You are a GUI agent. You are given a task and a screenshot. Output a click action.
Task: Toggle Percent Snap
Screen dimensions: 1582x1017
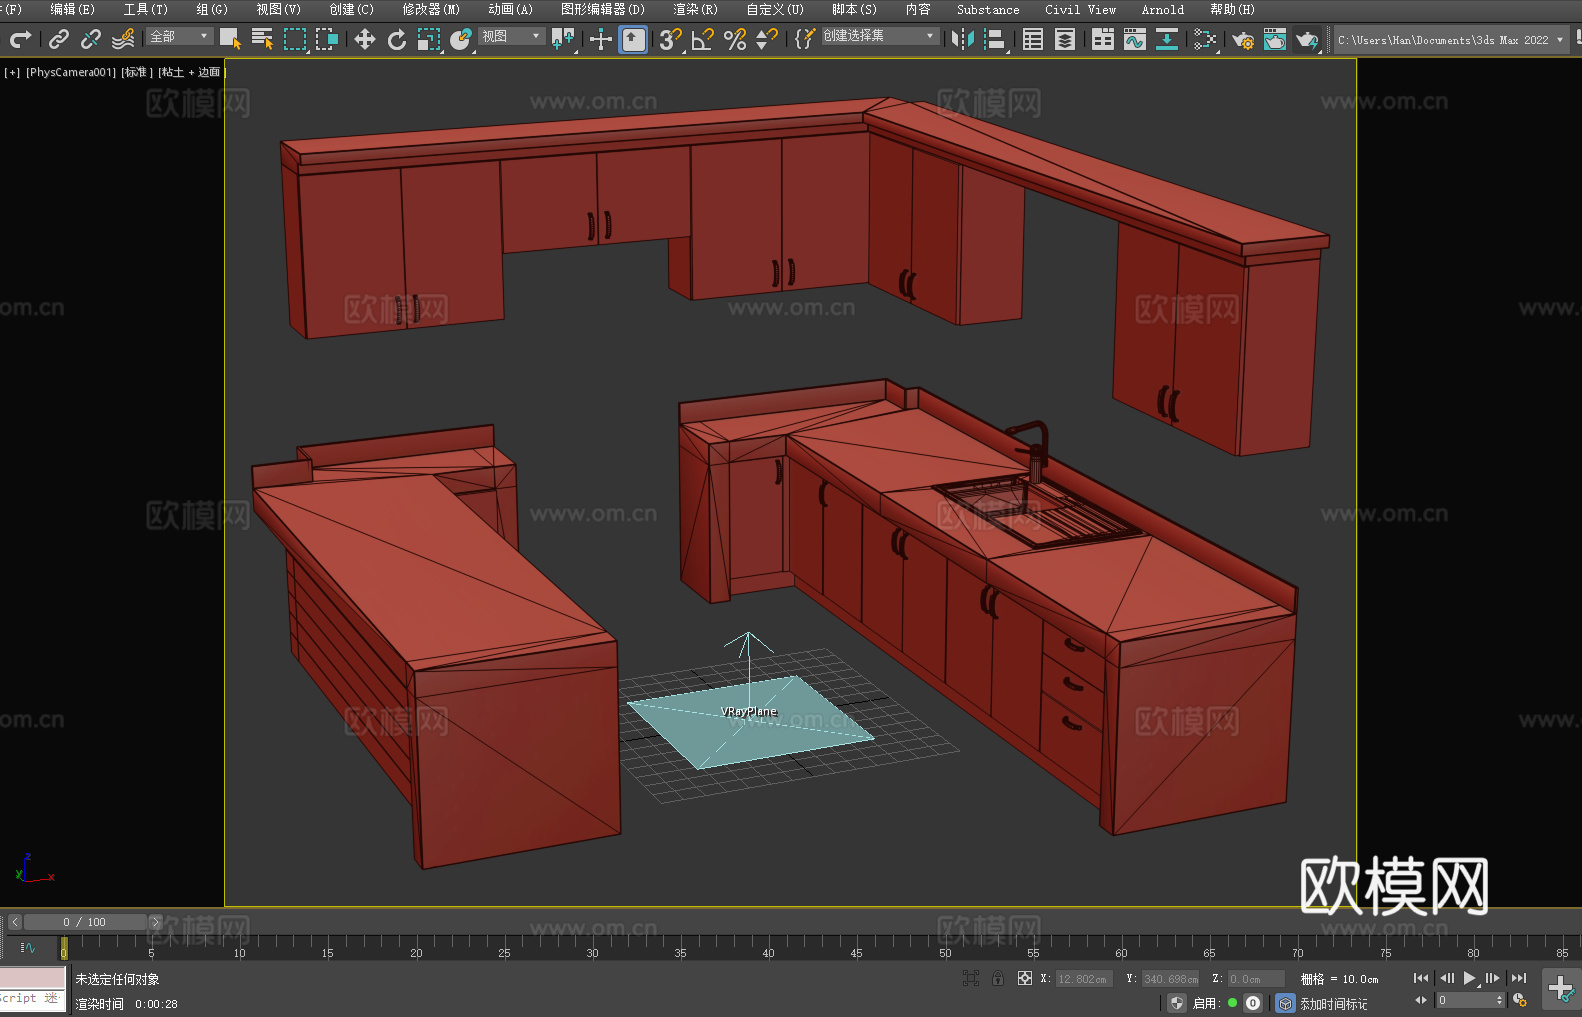click(735, 39)
